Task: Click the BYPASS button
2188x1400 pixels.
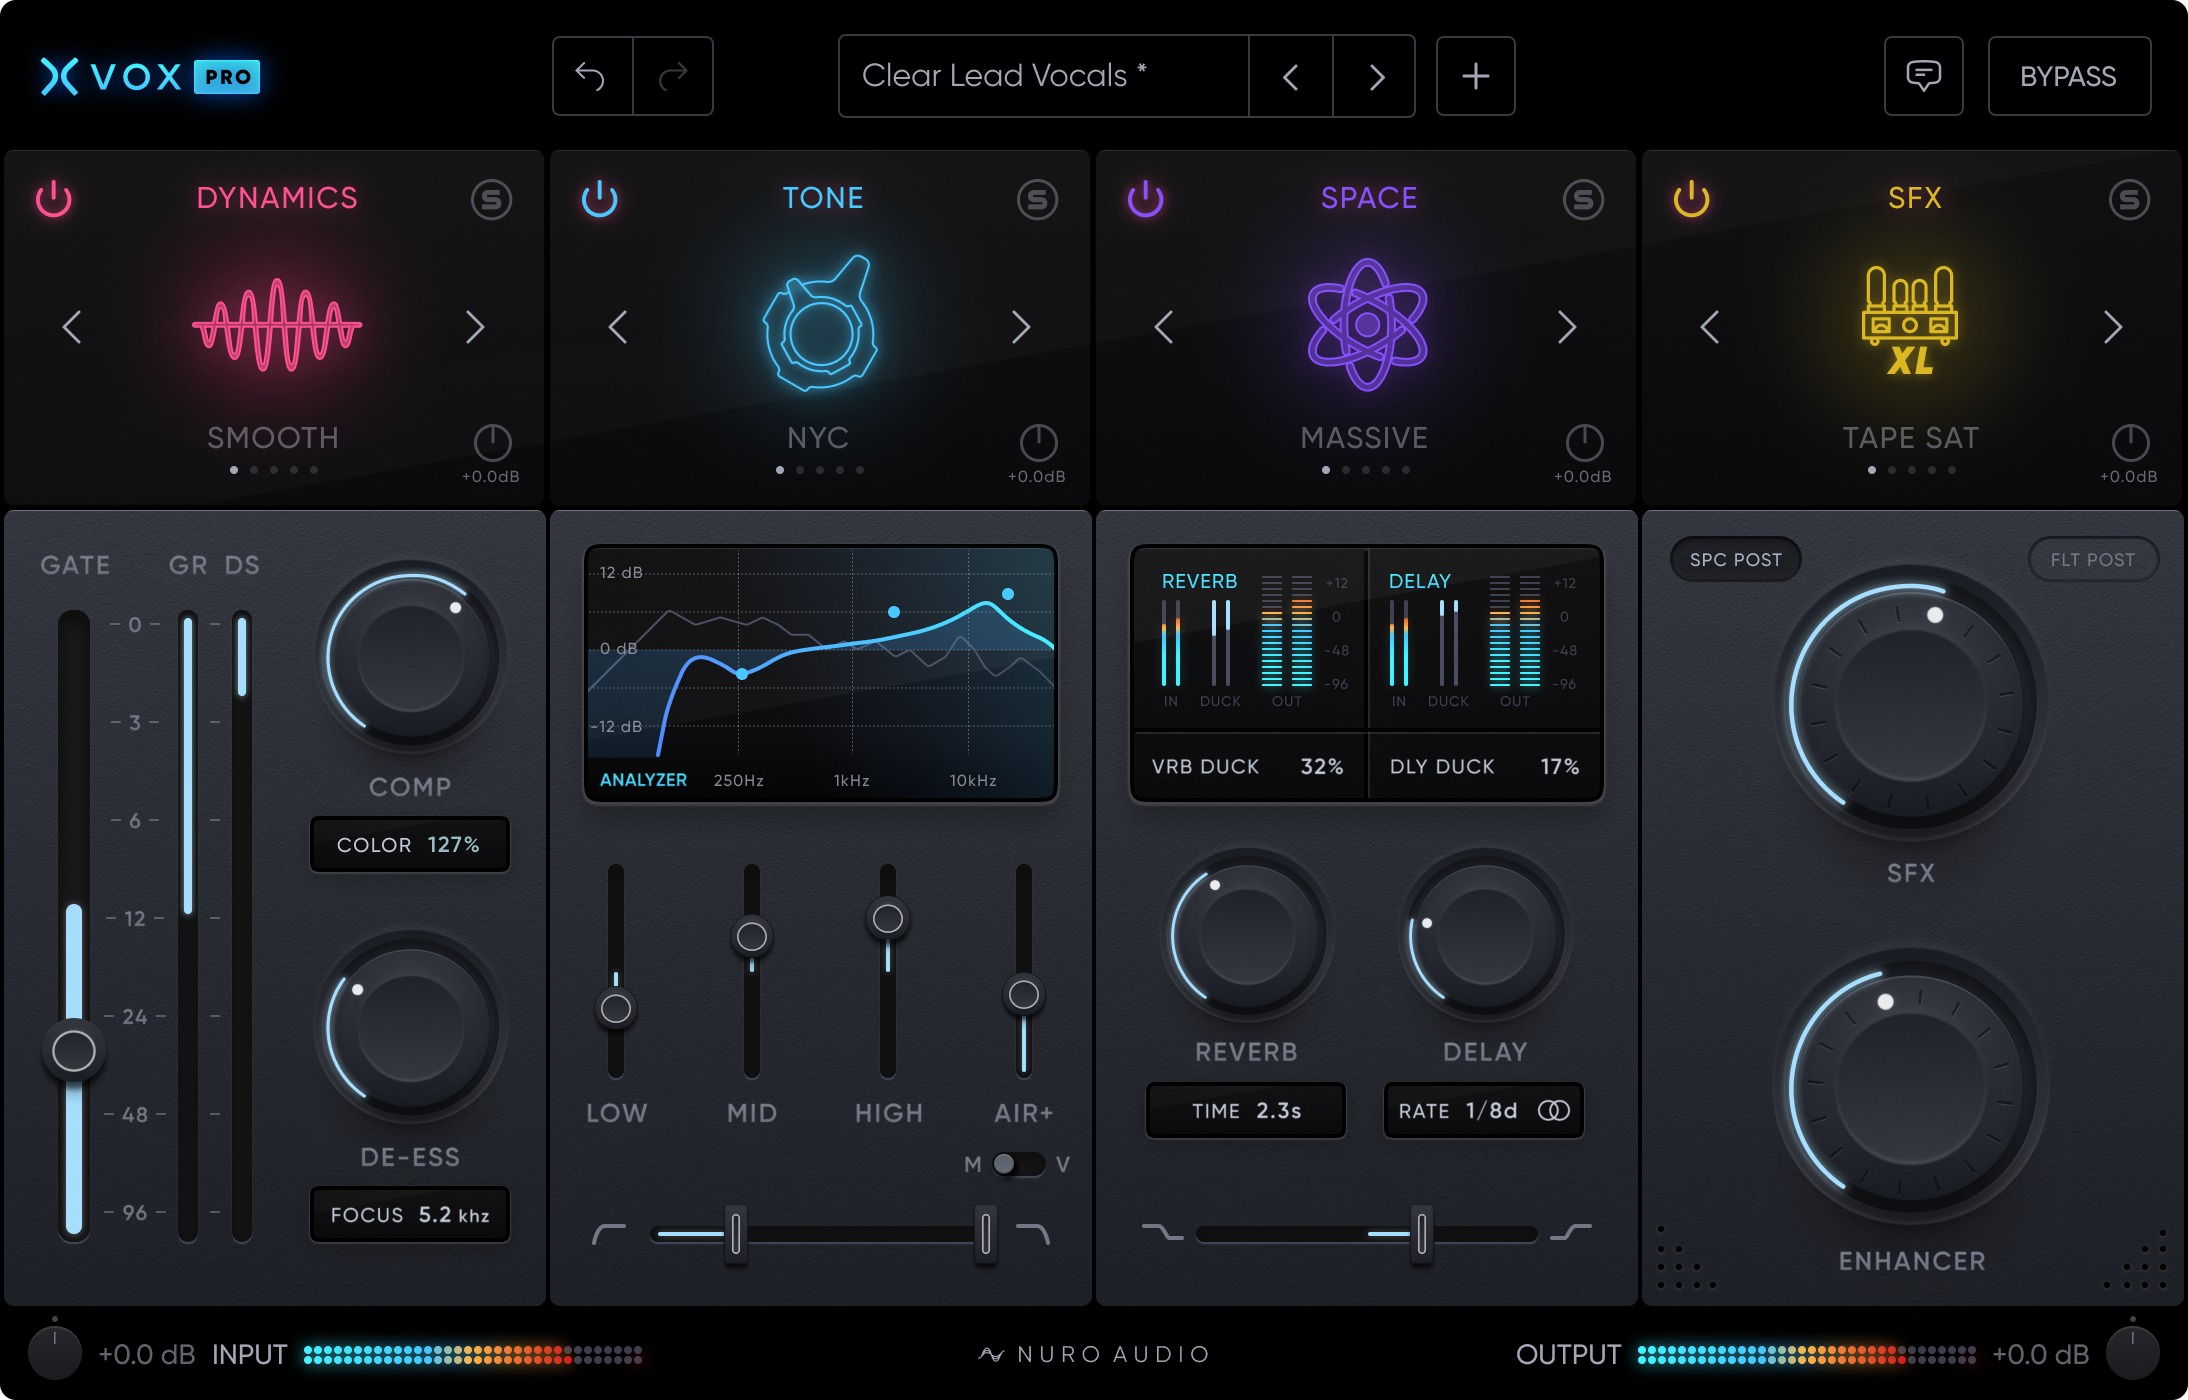Action: point(2068,77)
